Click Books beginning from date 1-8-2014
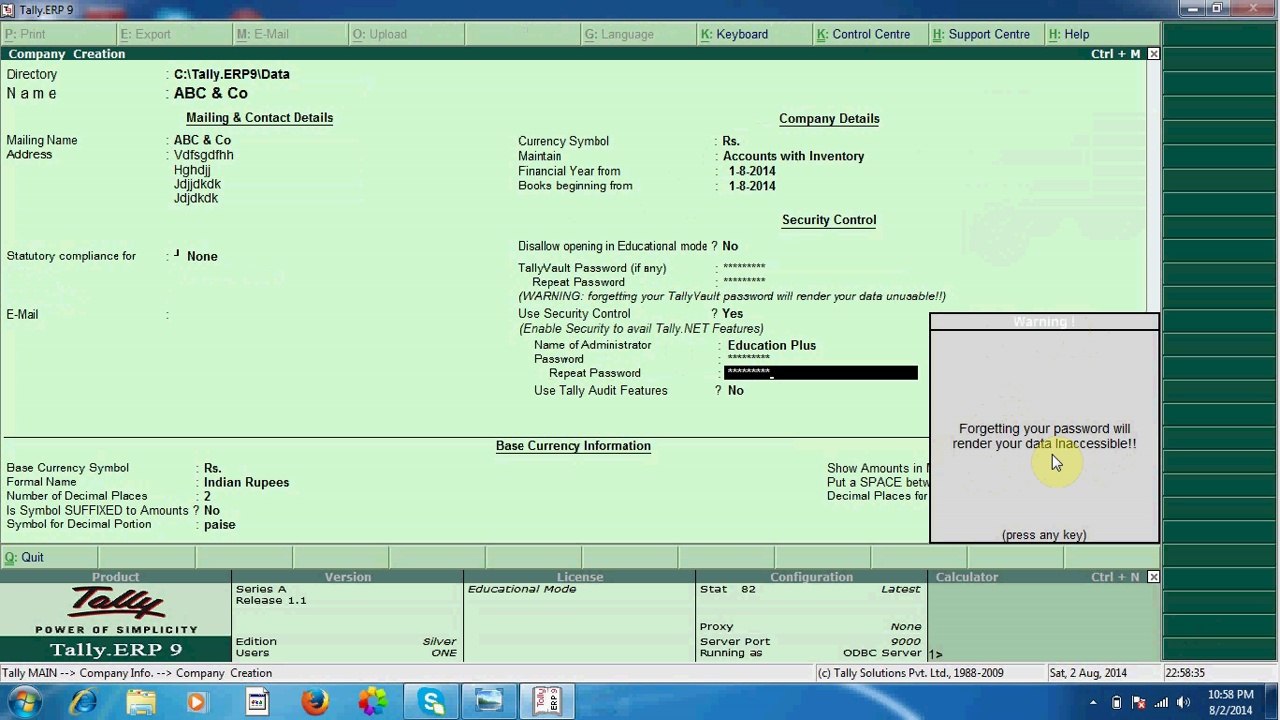 [752, 186]
